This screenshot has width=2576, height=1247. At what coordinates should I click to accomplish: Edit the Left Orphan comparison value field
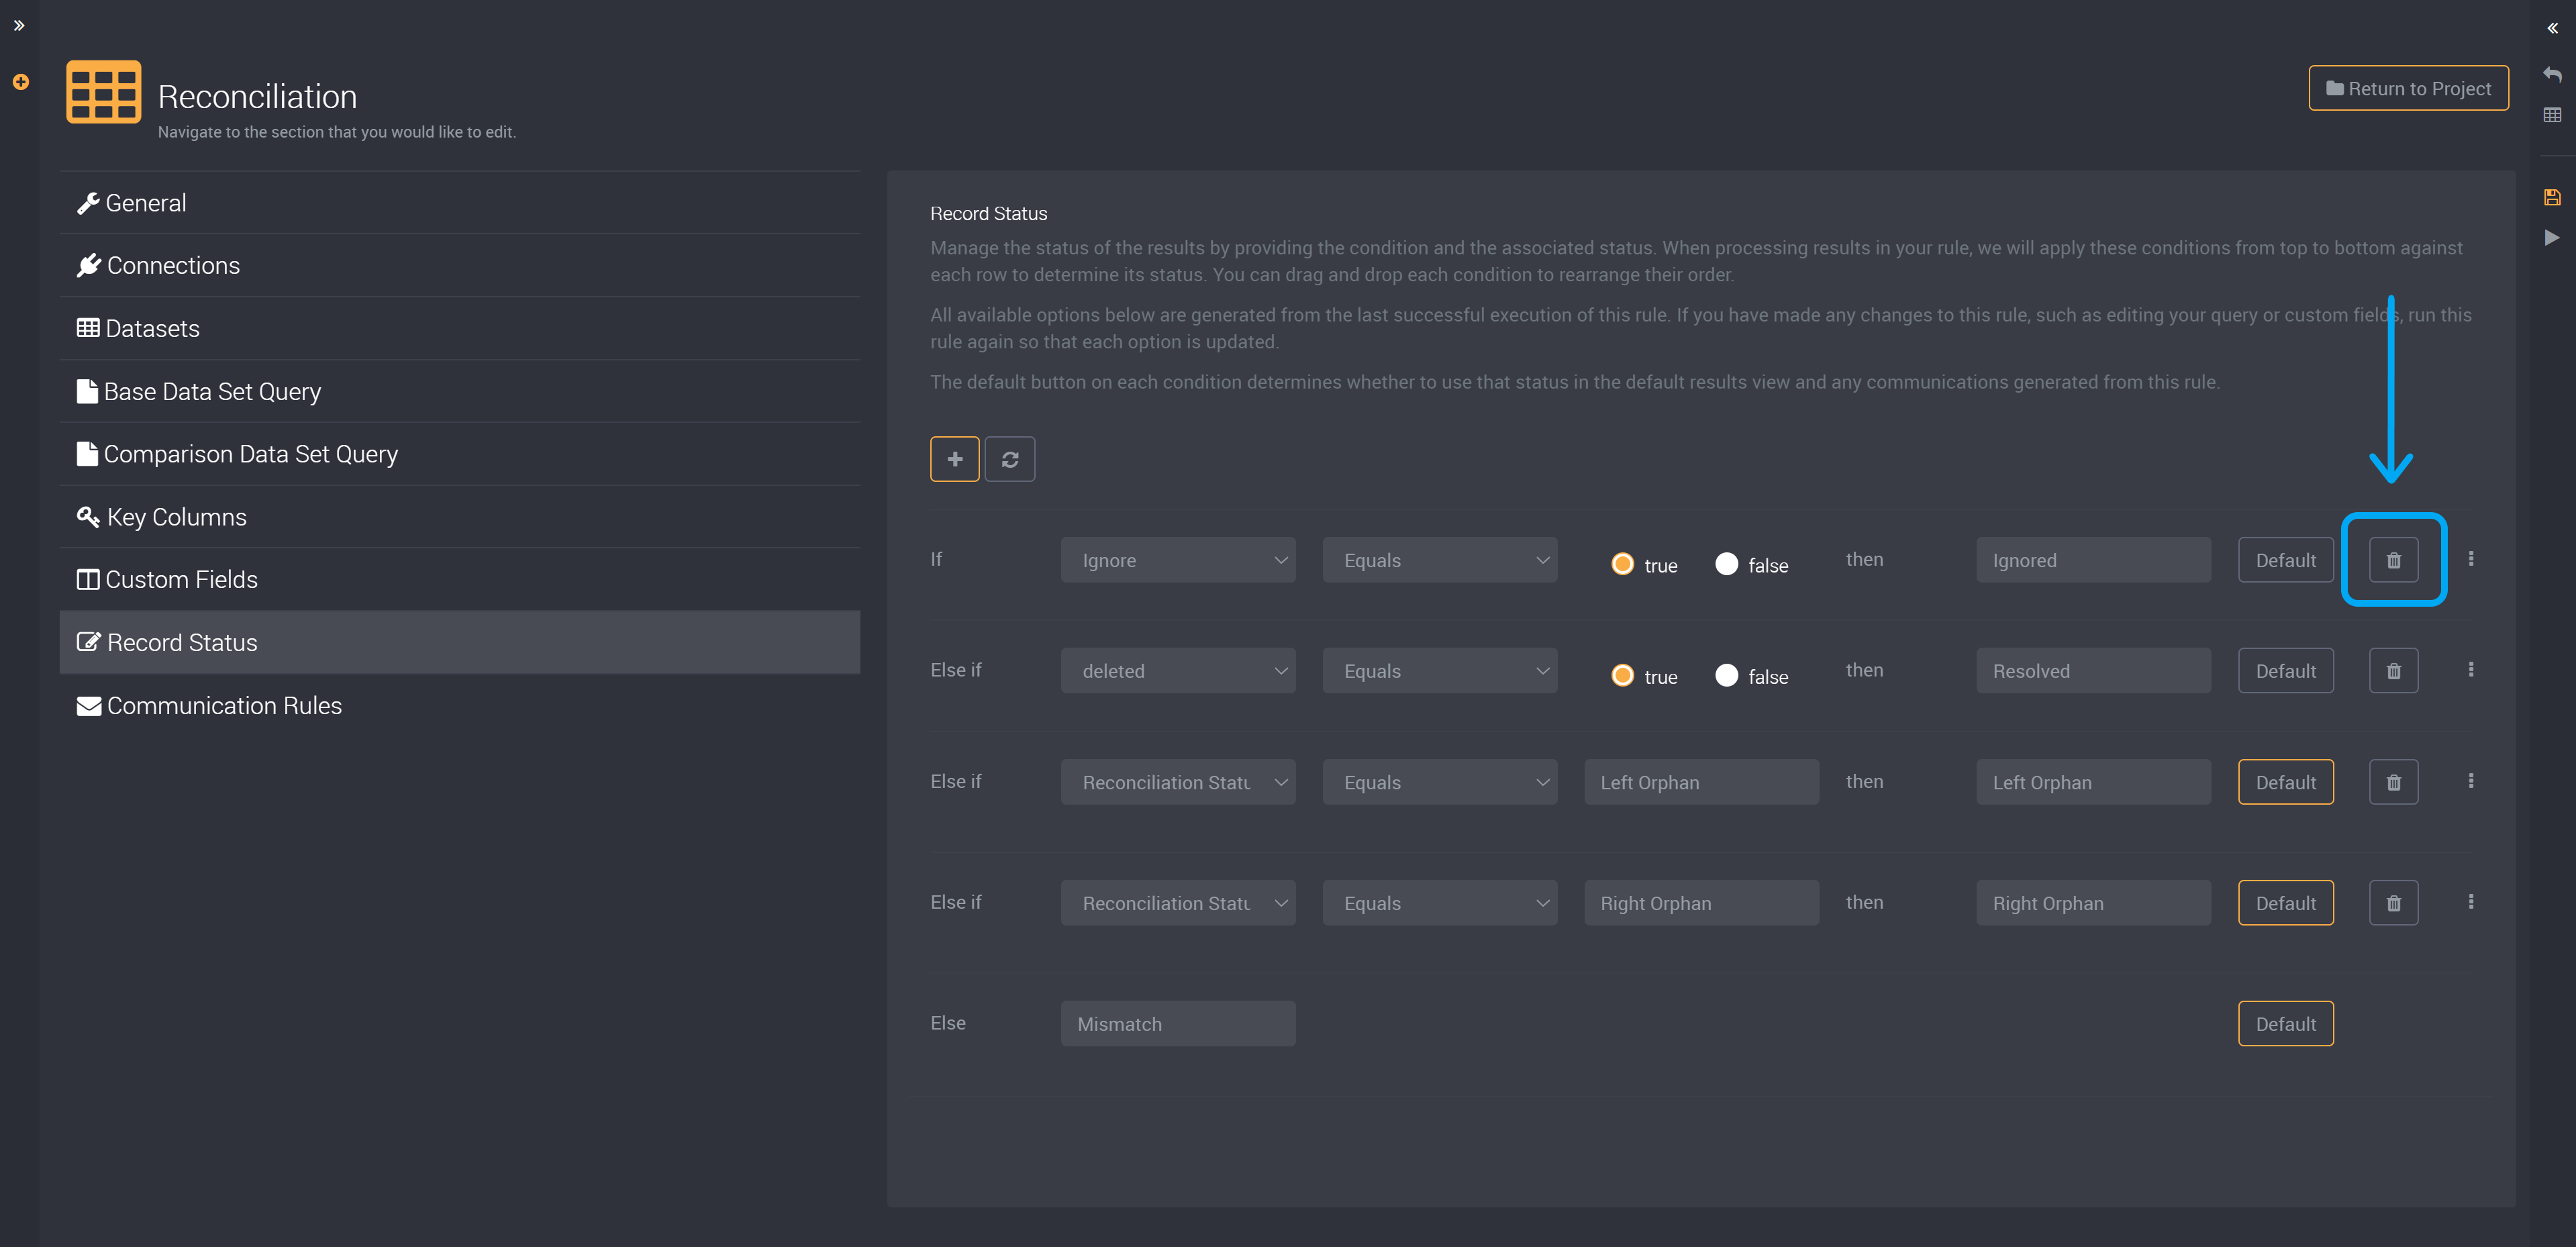click(x=1701, y=782)
